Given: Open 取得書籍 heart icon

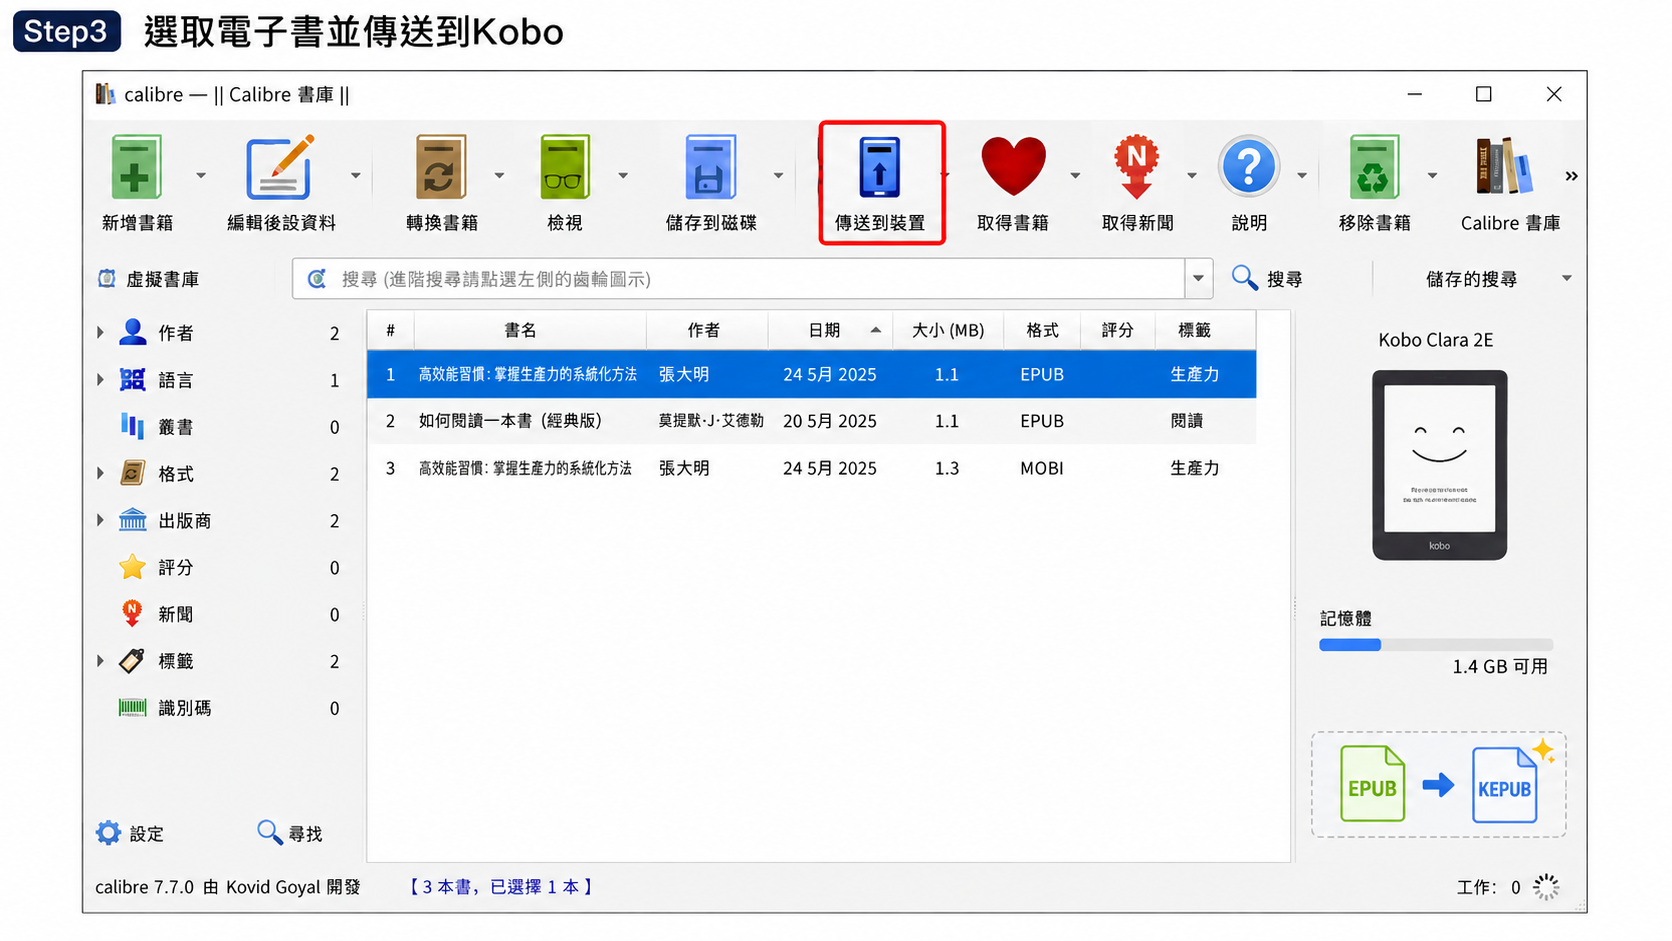Looking at the screenshot, I should pyautogui.click(x=1013, y=166).
